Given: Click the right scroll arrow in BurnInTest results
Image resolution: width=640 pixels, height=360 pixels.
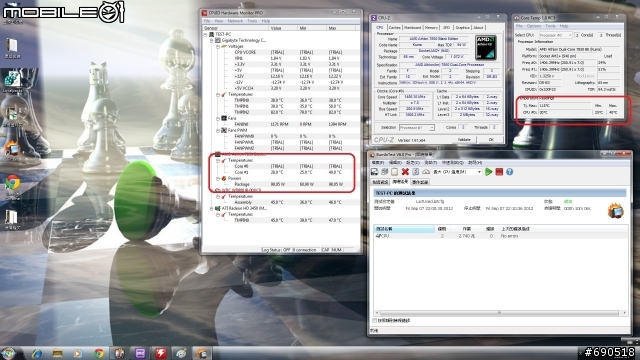Looking at the screenshot, I should 624,313.
